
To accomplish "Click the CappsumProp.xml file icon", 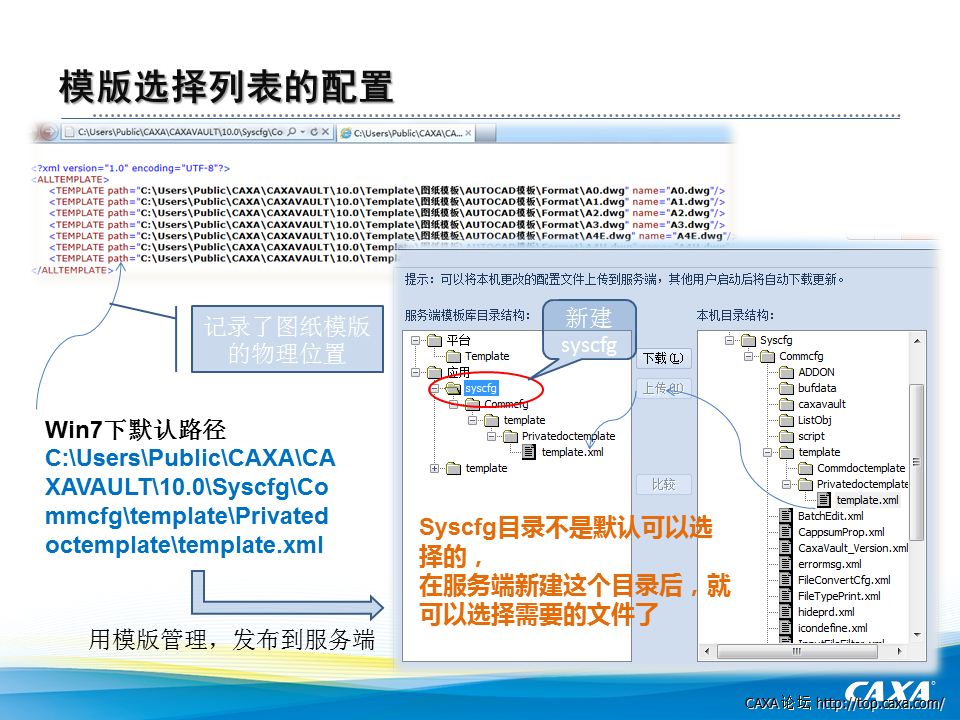I will (786, 532).
